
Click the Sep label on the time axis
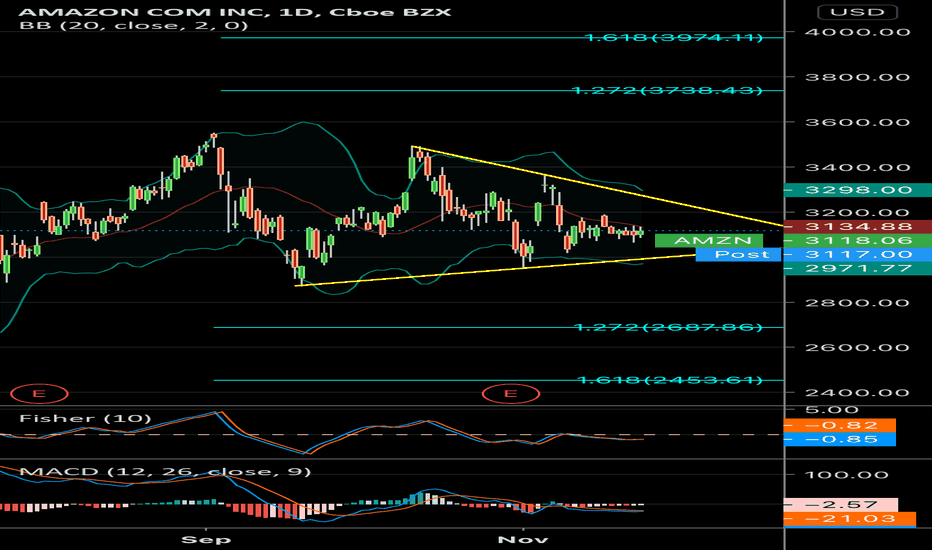click(206, 540)
